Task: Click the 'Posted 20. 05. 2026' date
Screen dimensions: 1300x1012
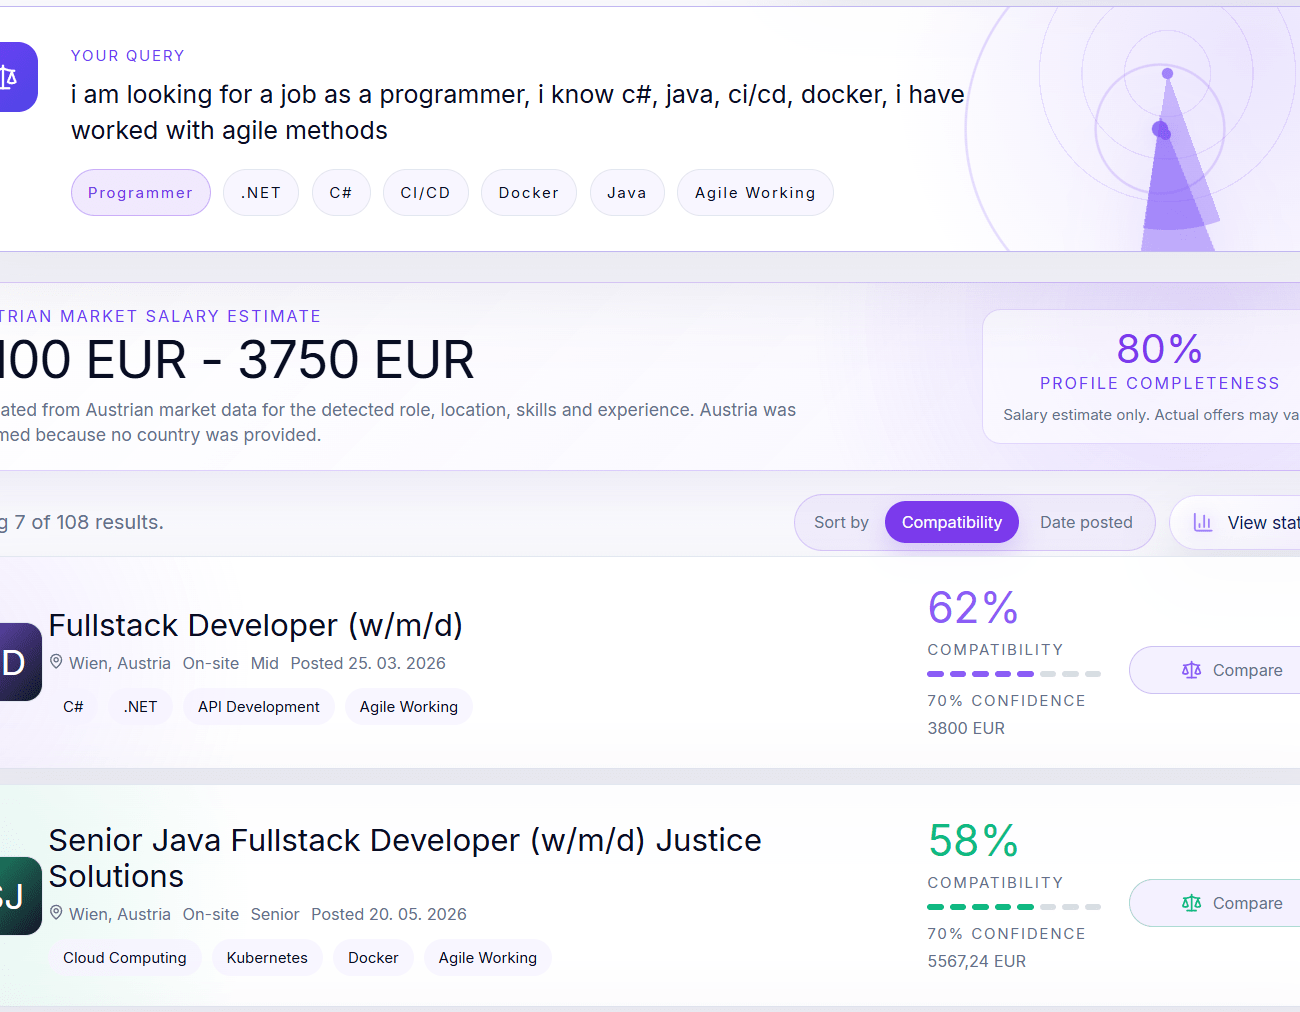Action: pos(389,914)
